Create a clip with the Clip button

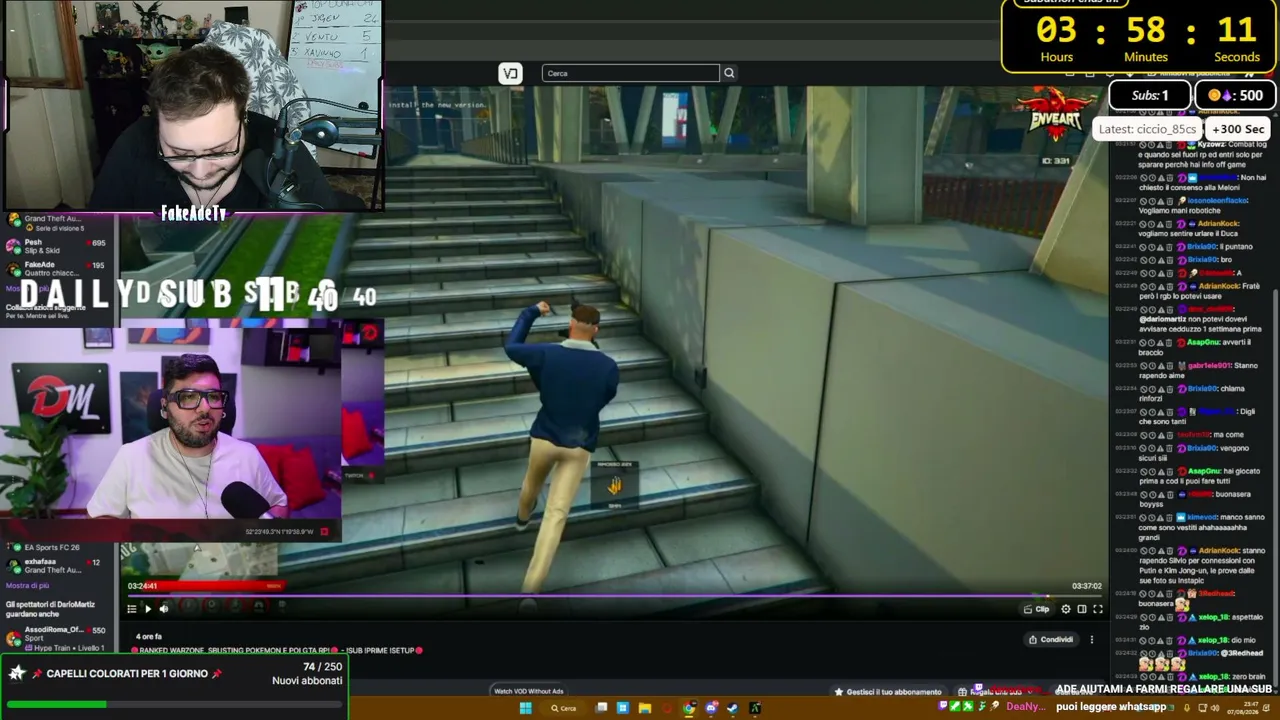pos(1038,609)
